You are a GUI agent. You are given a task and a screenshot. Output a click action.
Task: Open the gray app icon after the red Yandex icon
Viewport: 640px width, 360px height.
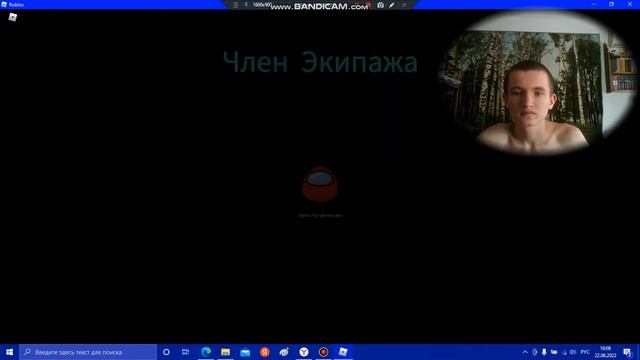[x=284, y=352]
